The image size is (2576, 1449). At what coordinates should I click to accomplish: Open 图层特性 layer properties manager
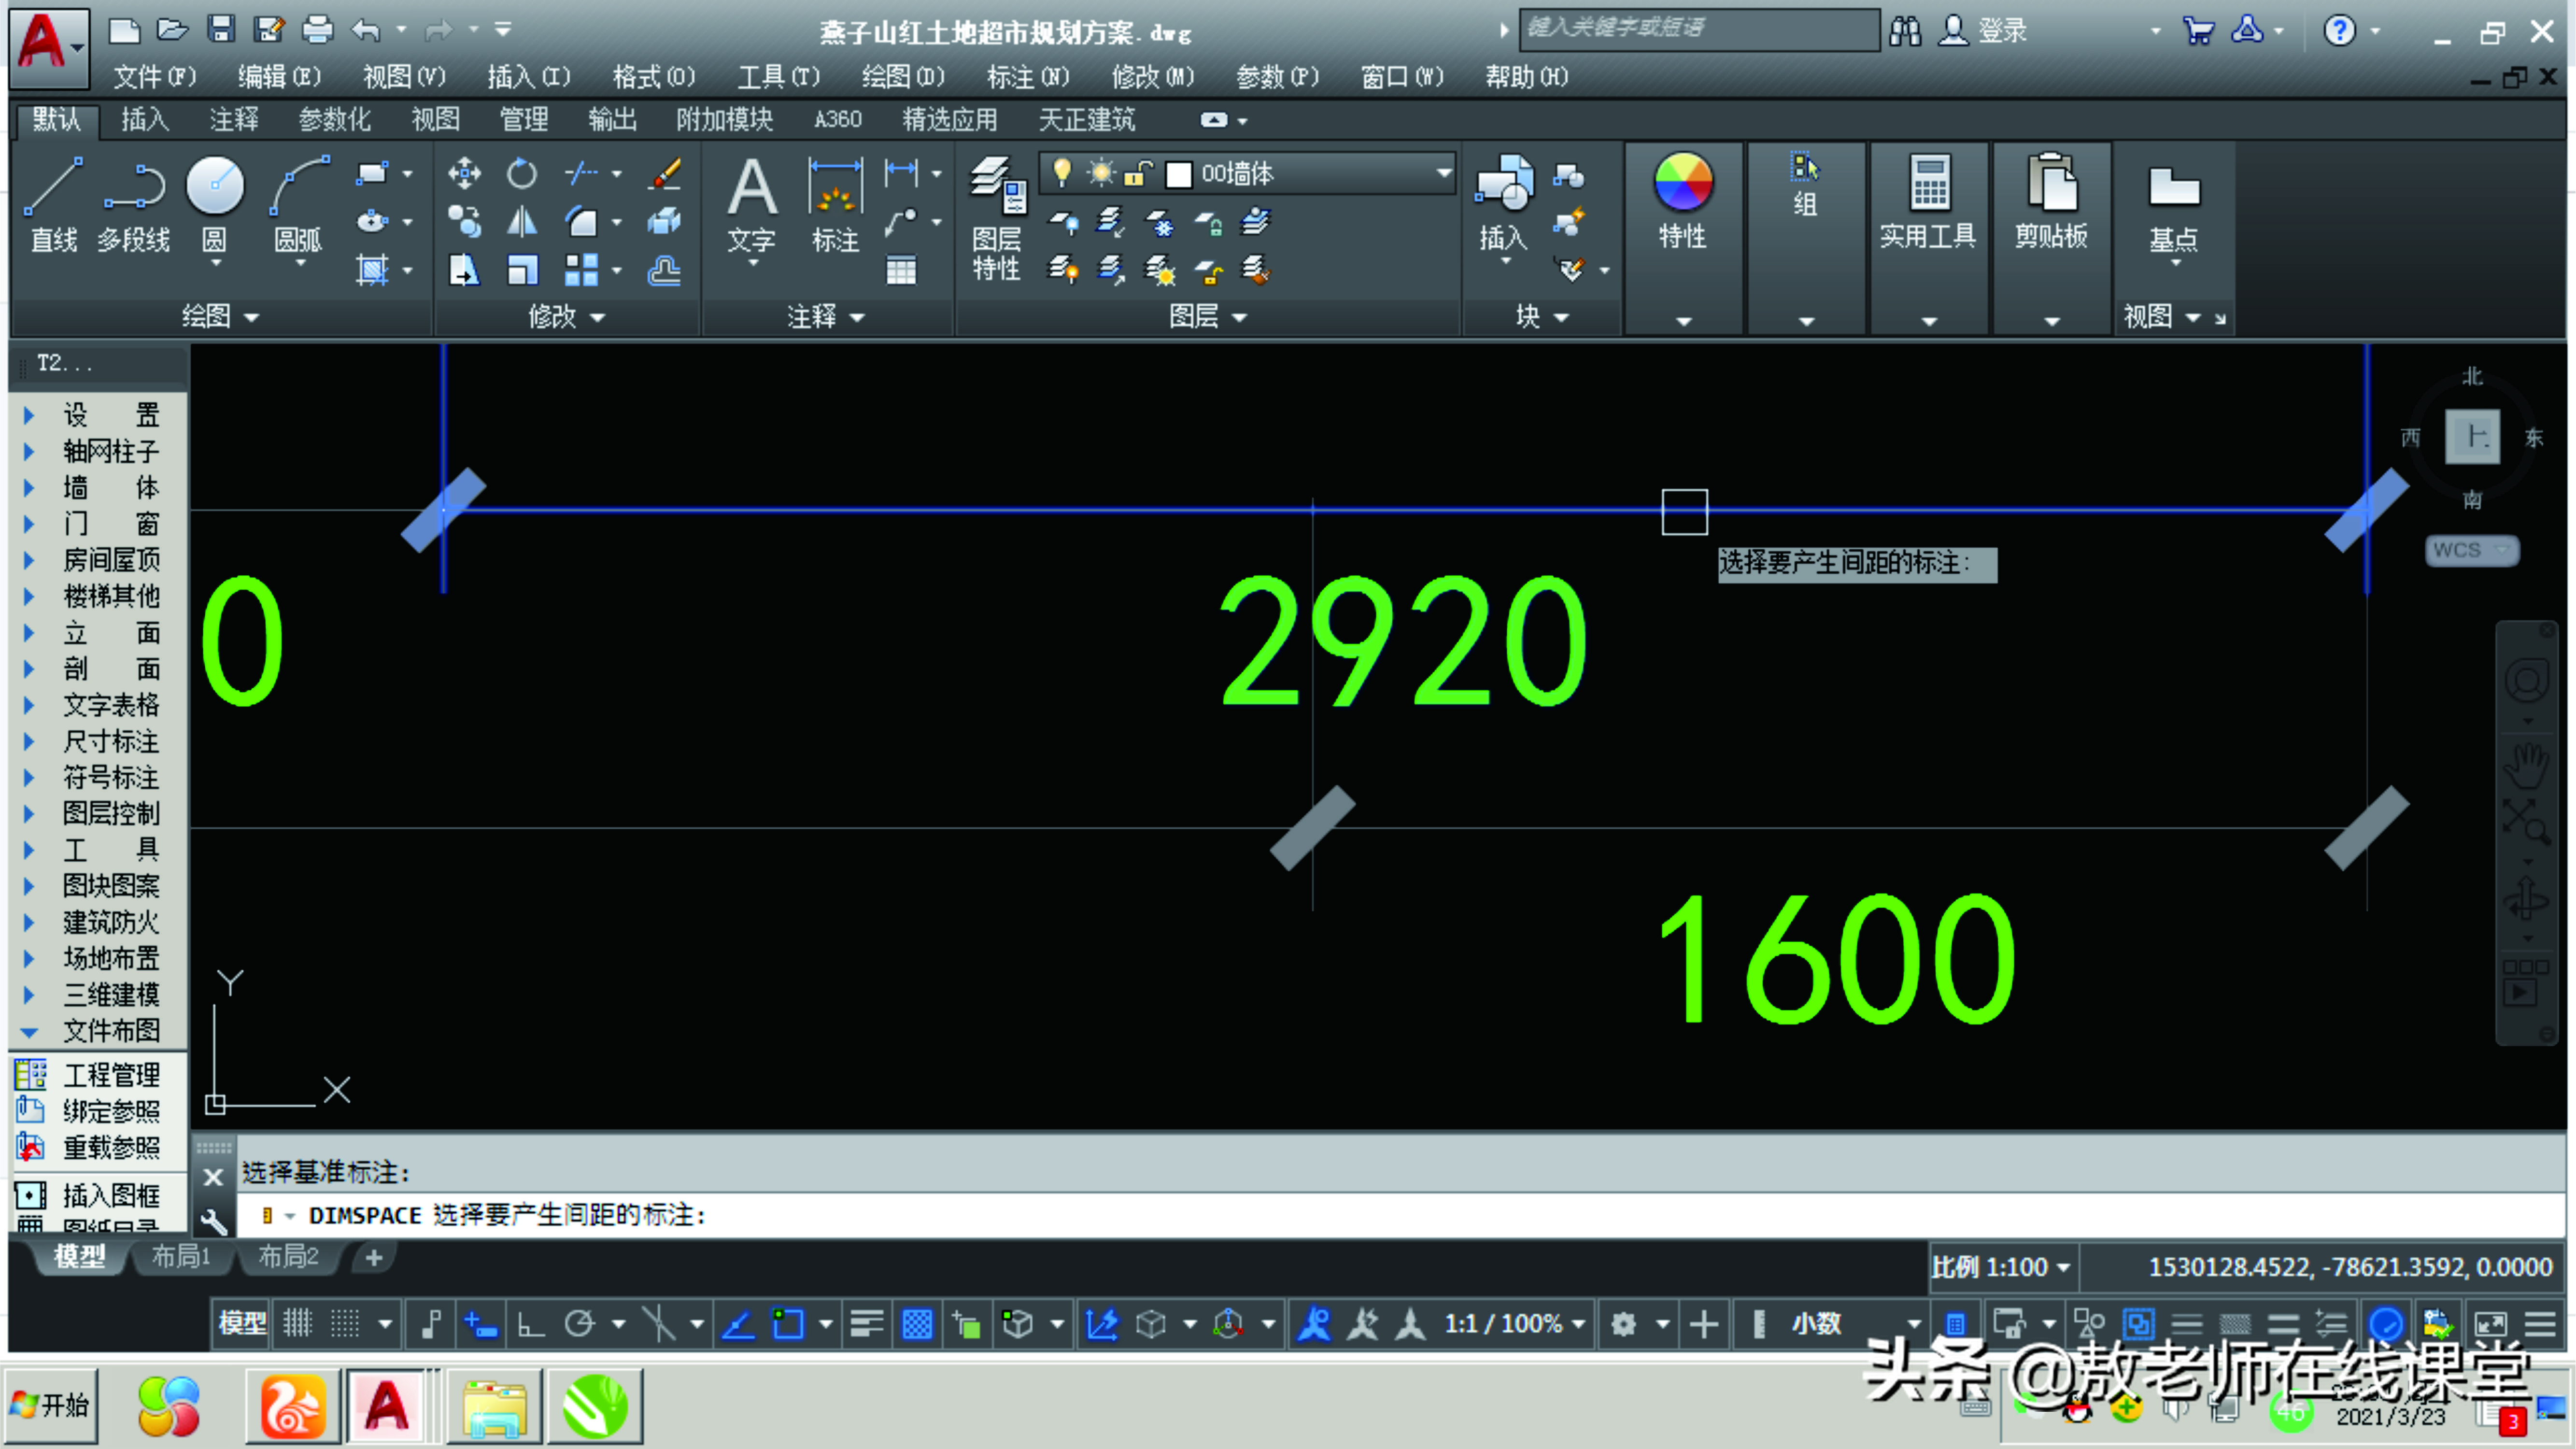point(997,218)
